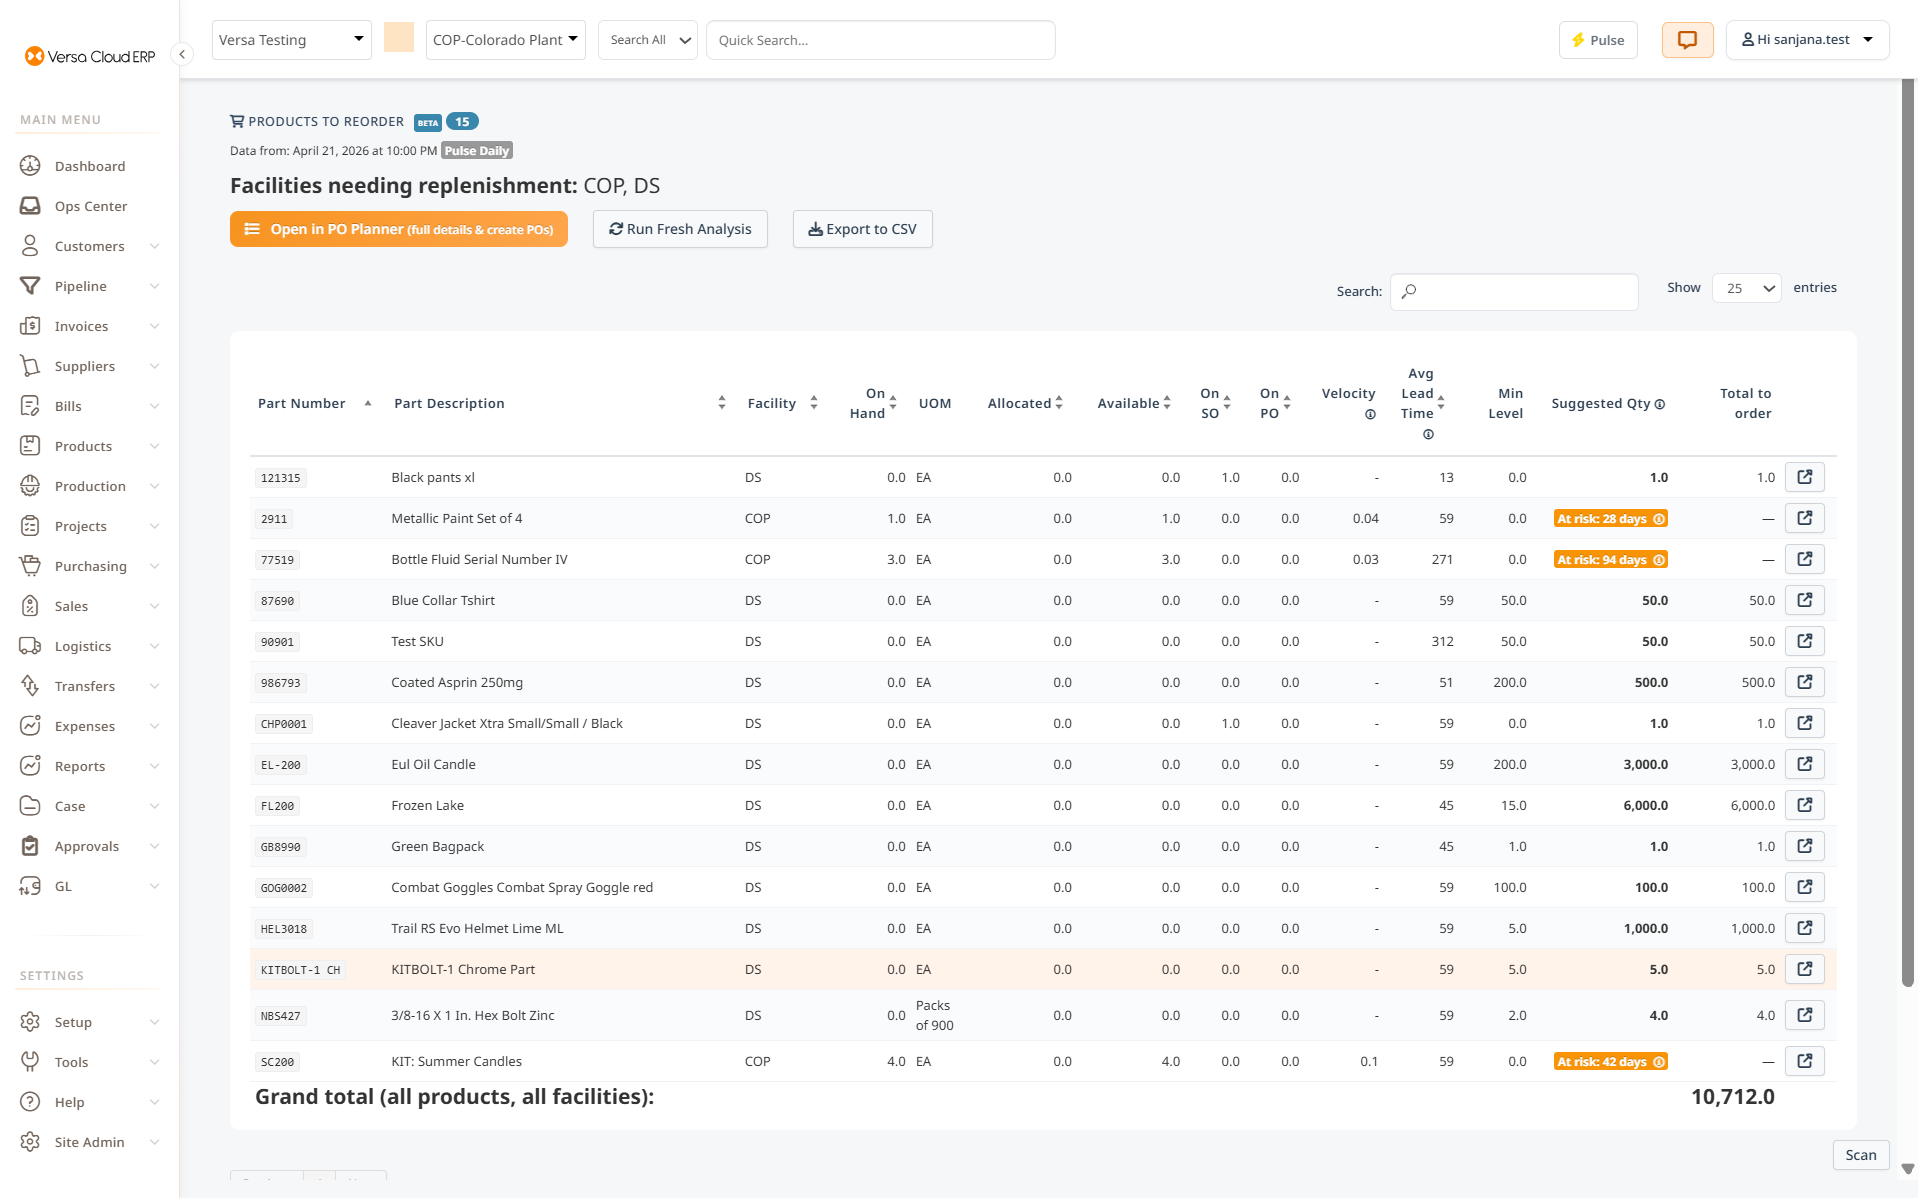Click the Sales tag icon
1918x1198 pixels.
(30, 606)
